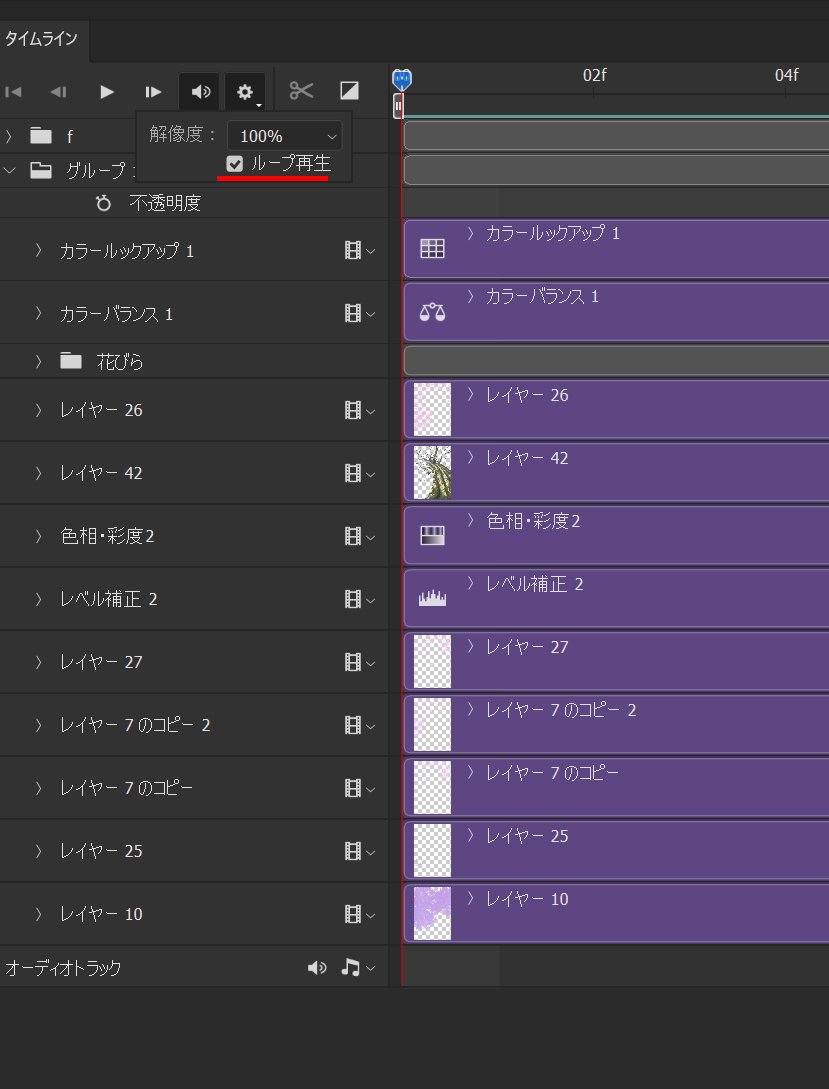Image resolution: width=829 pixels, height=1089 pixels.
Task: Mute the オーディオトラック speaker icon
Action: [317, 967]
